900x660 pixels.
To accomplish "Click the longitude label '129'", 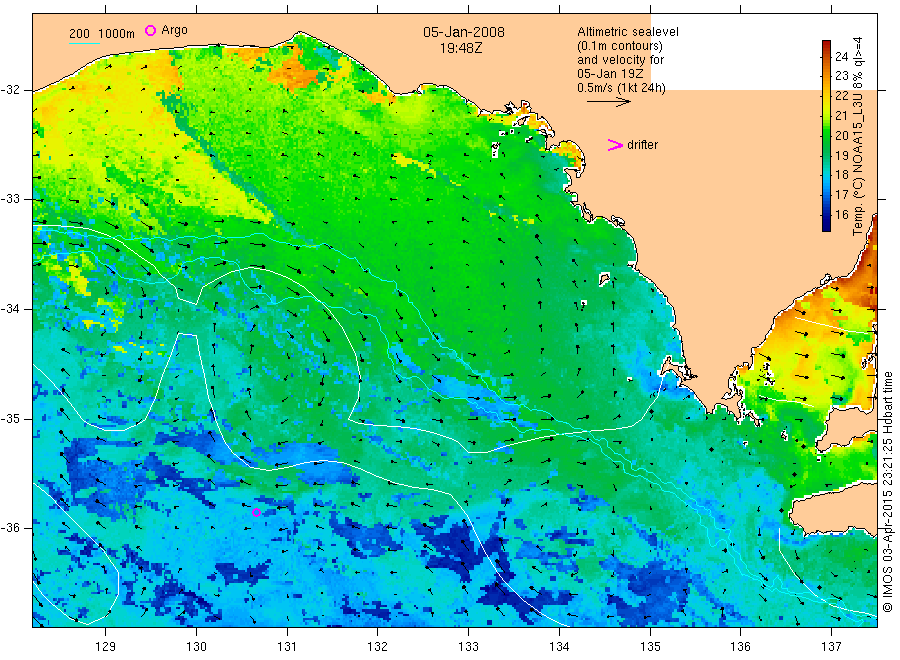I will pos(106,647).
